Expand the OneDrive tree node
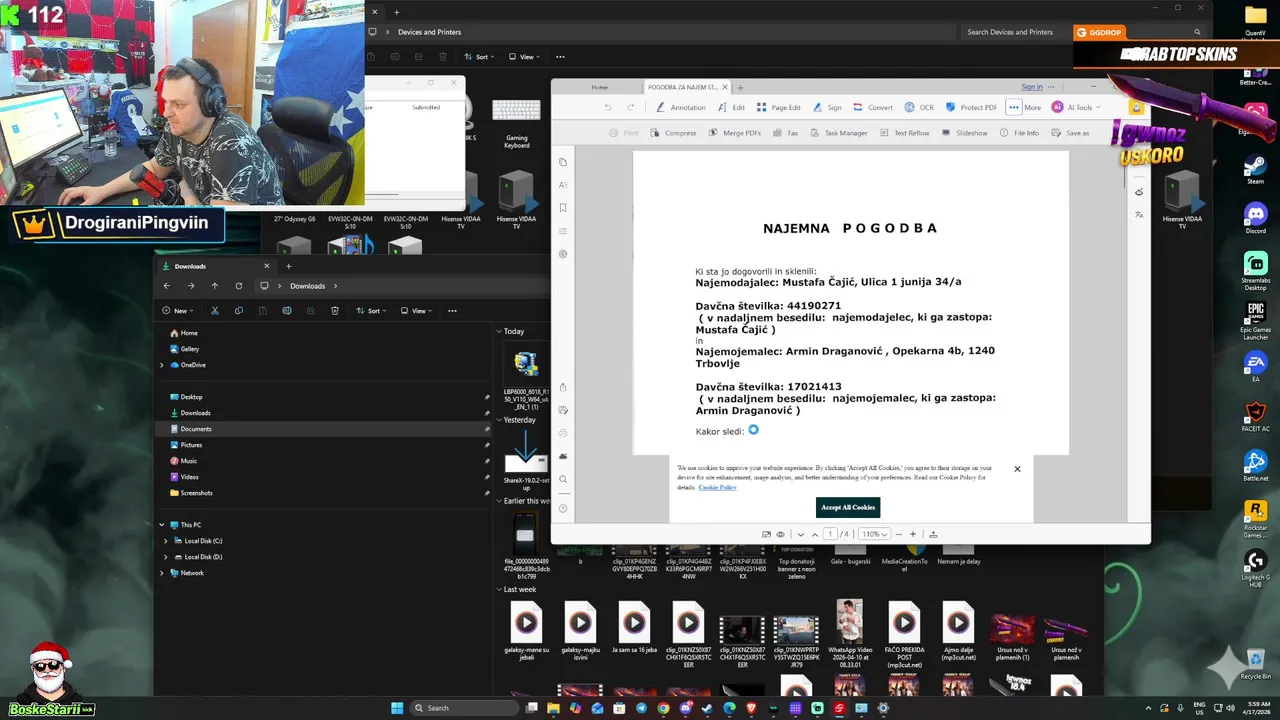Image resolution: width=1280 pixels, height=720 pixels. pyautogui.click(x=162, y=365)
